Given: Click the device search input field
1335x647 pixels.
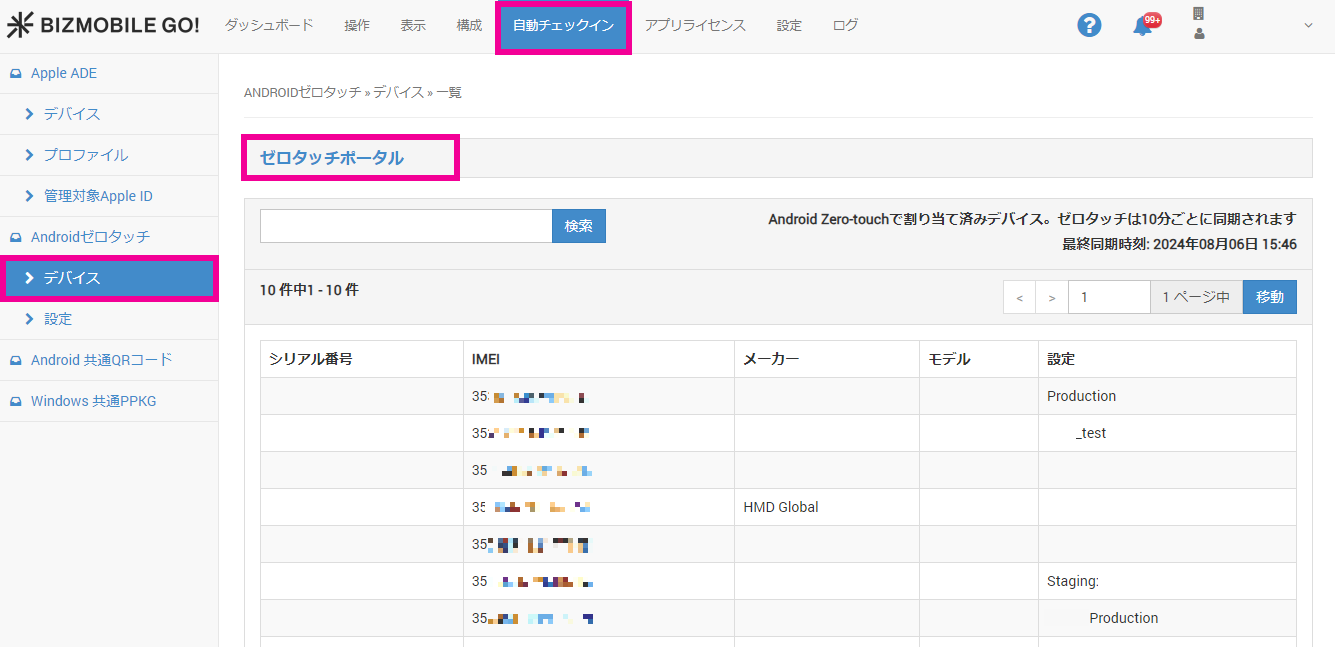Looking at the screenshot, I should point(406,226).
